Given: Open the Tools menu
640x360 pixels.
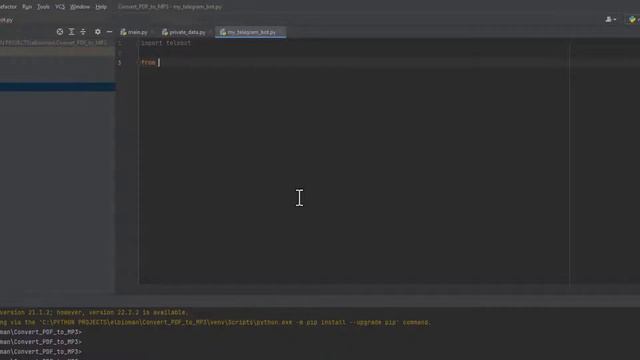Looking at the screenshot, I should (x=43, y=7).
